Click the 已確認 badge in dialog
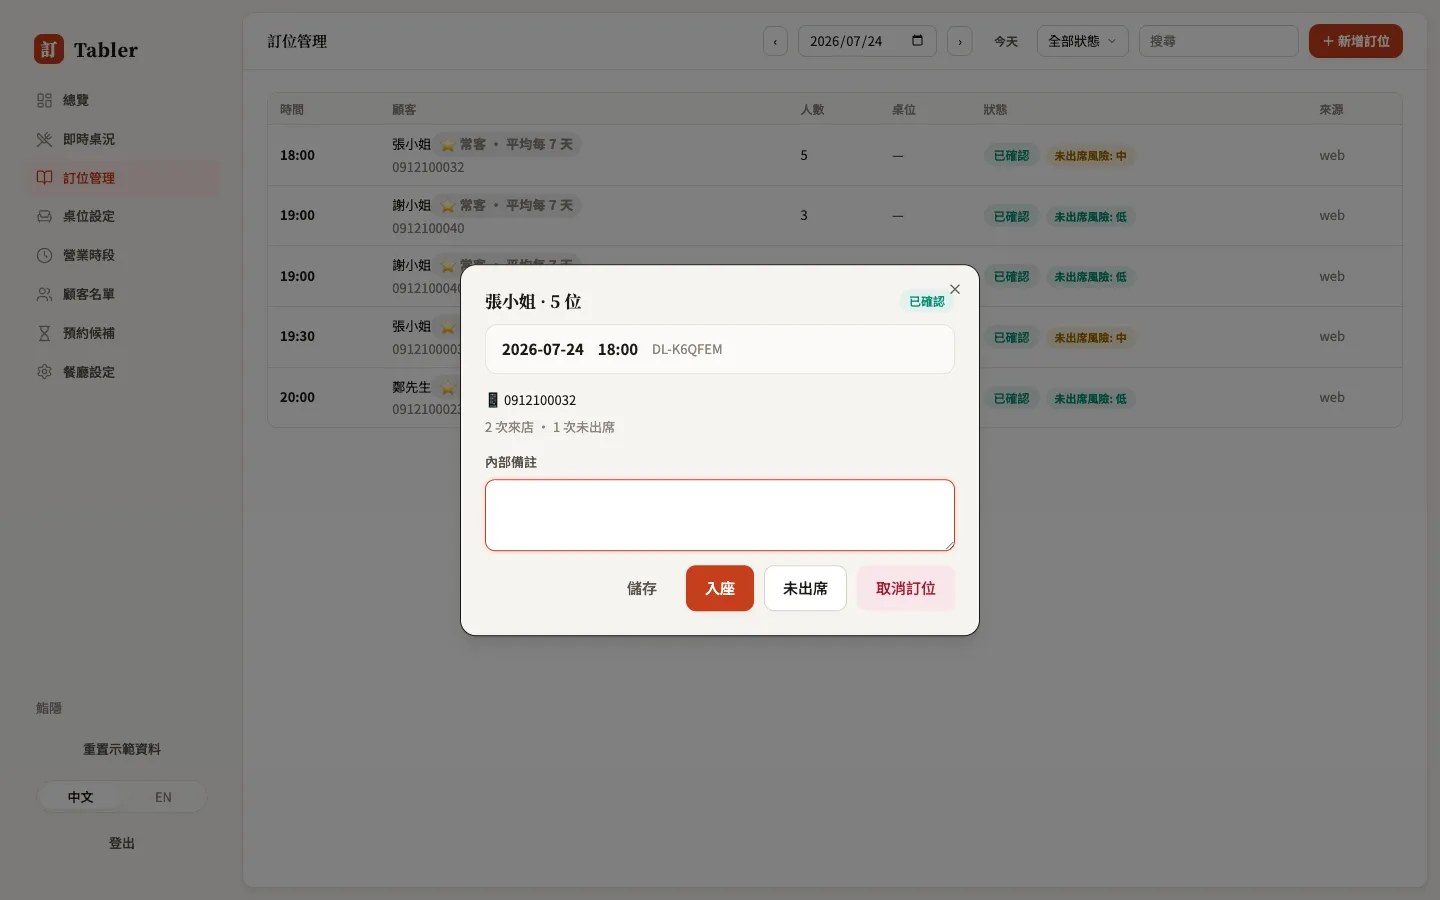1440x900 pixels. (x=927, y=301)
